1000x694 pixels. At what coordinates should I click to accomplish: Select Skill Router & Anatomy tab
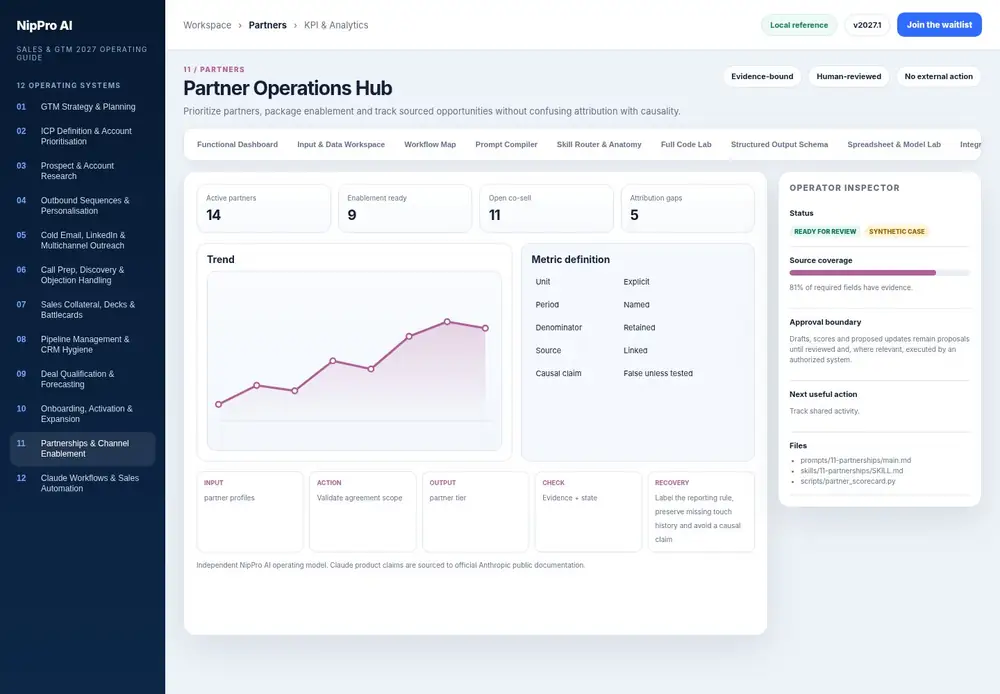(x=599, y=144)
